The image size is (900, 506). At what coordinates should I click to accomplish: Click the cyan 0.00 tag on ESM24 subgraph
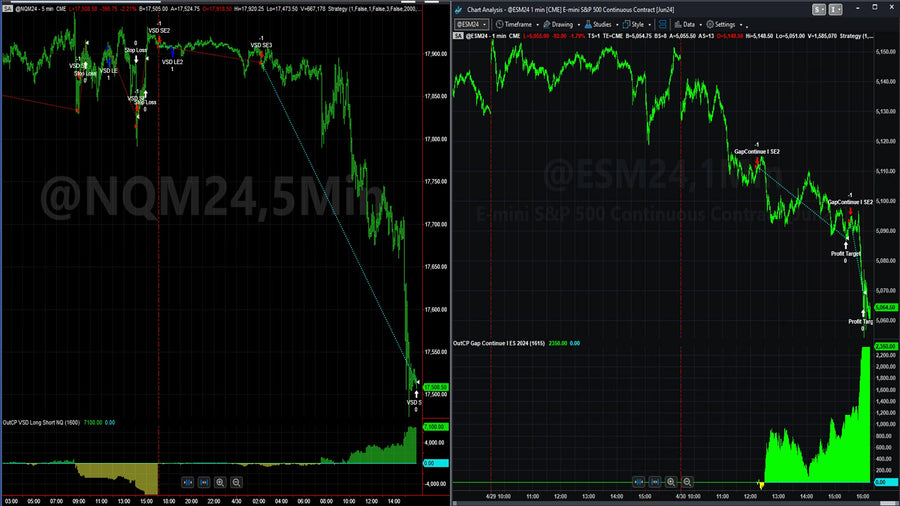click(x=886, y=482)
